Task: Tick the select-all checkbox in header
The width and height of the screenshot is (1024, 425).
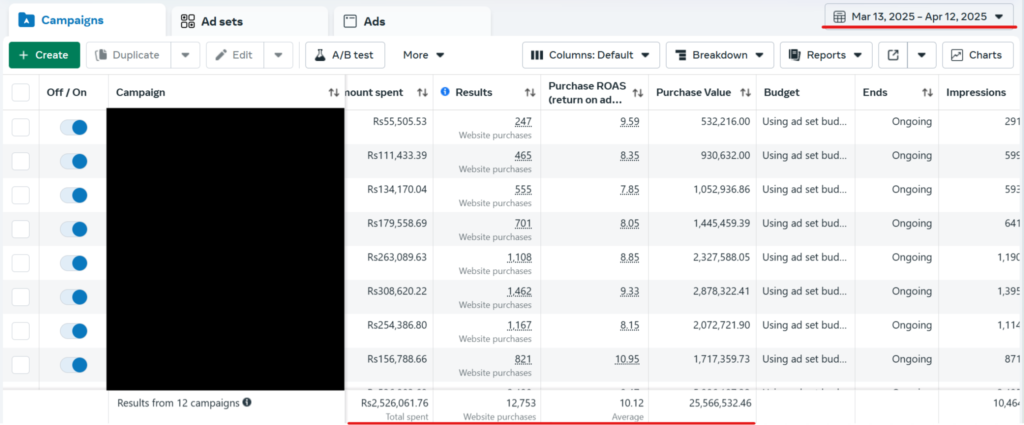Action: point(21,93)
